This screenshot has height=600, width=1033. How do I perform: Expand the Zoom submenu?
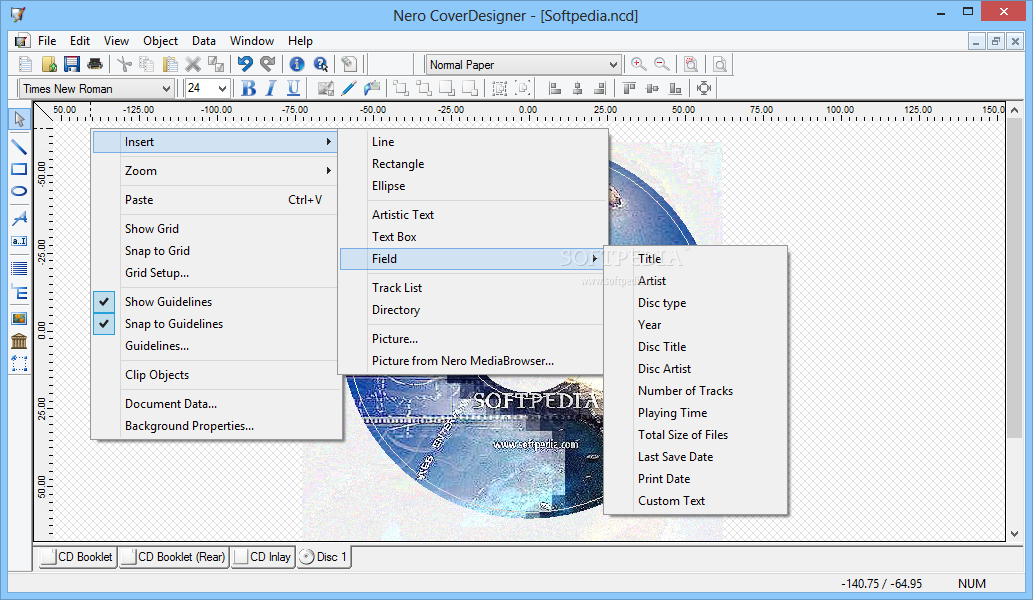click(217, 171)
